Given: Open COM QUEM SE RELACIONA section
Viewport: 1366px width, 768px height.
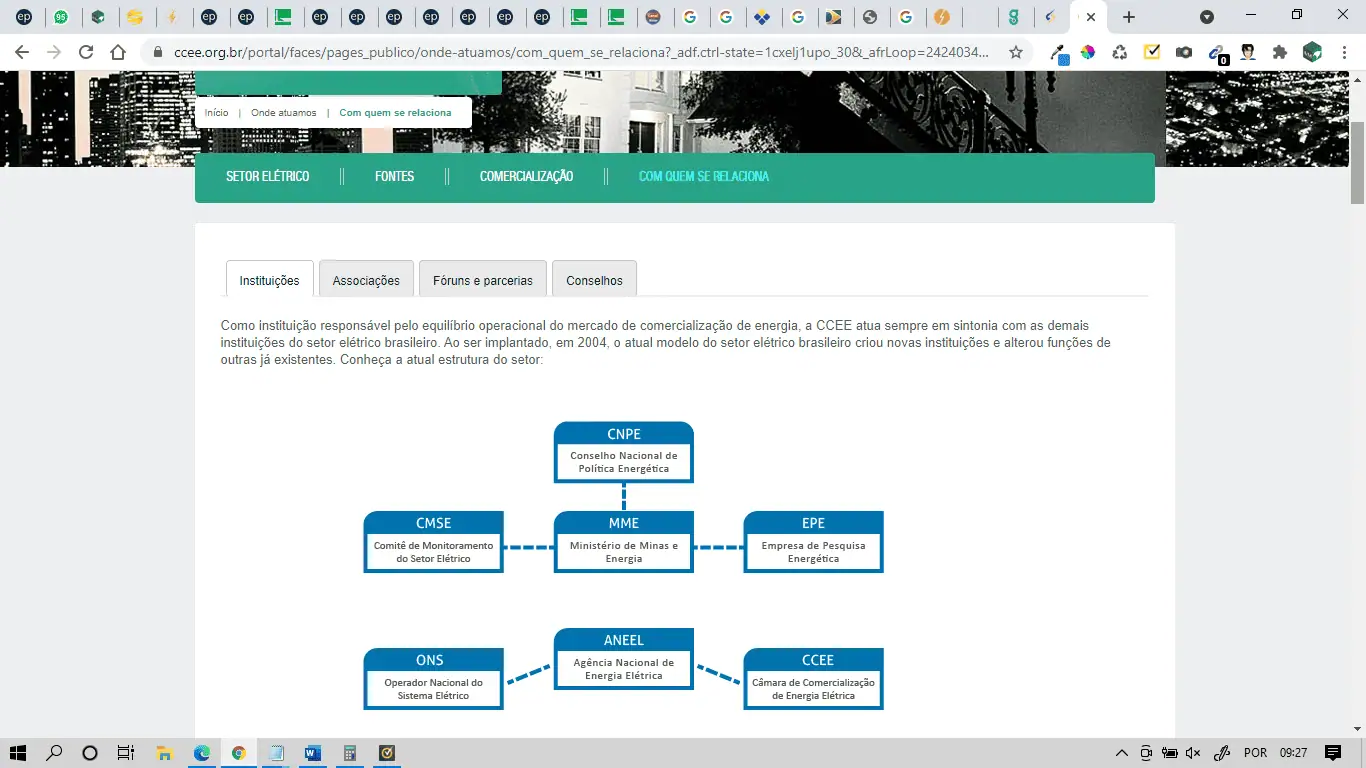Looking at the screenshot, I should point(704,176).
